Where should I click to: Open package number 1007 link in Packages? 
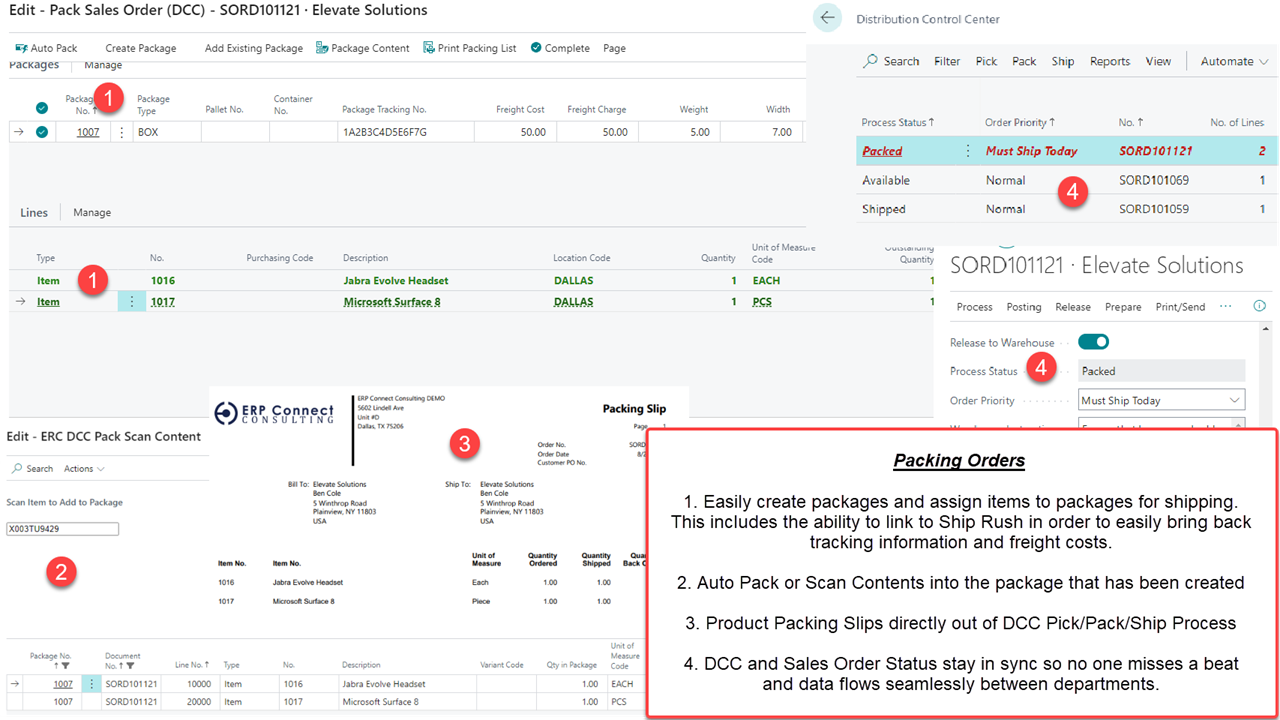[88, 132]
